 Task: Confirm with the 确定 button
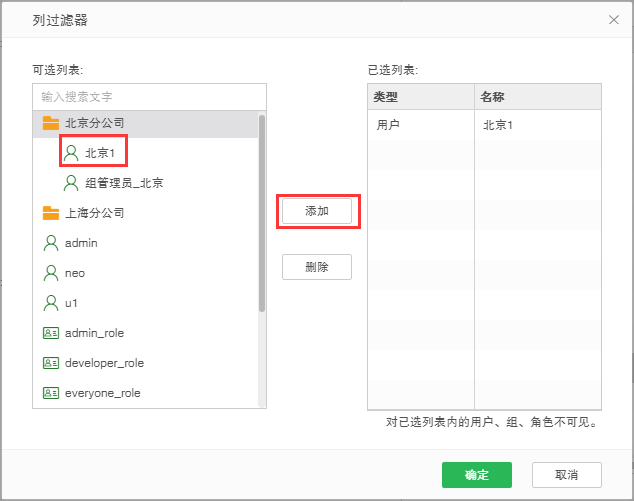(x=477, y=475)
